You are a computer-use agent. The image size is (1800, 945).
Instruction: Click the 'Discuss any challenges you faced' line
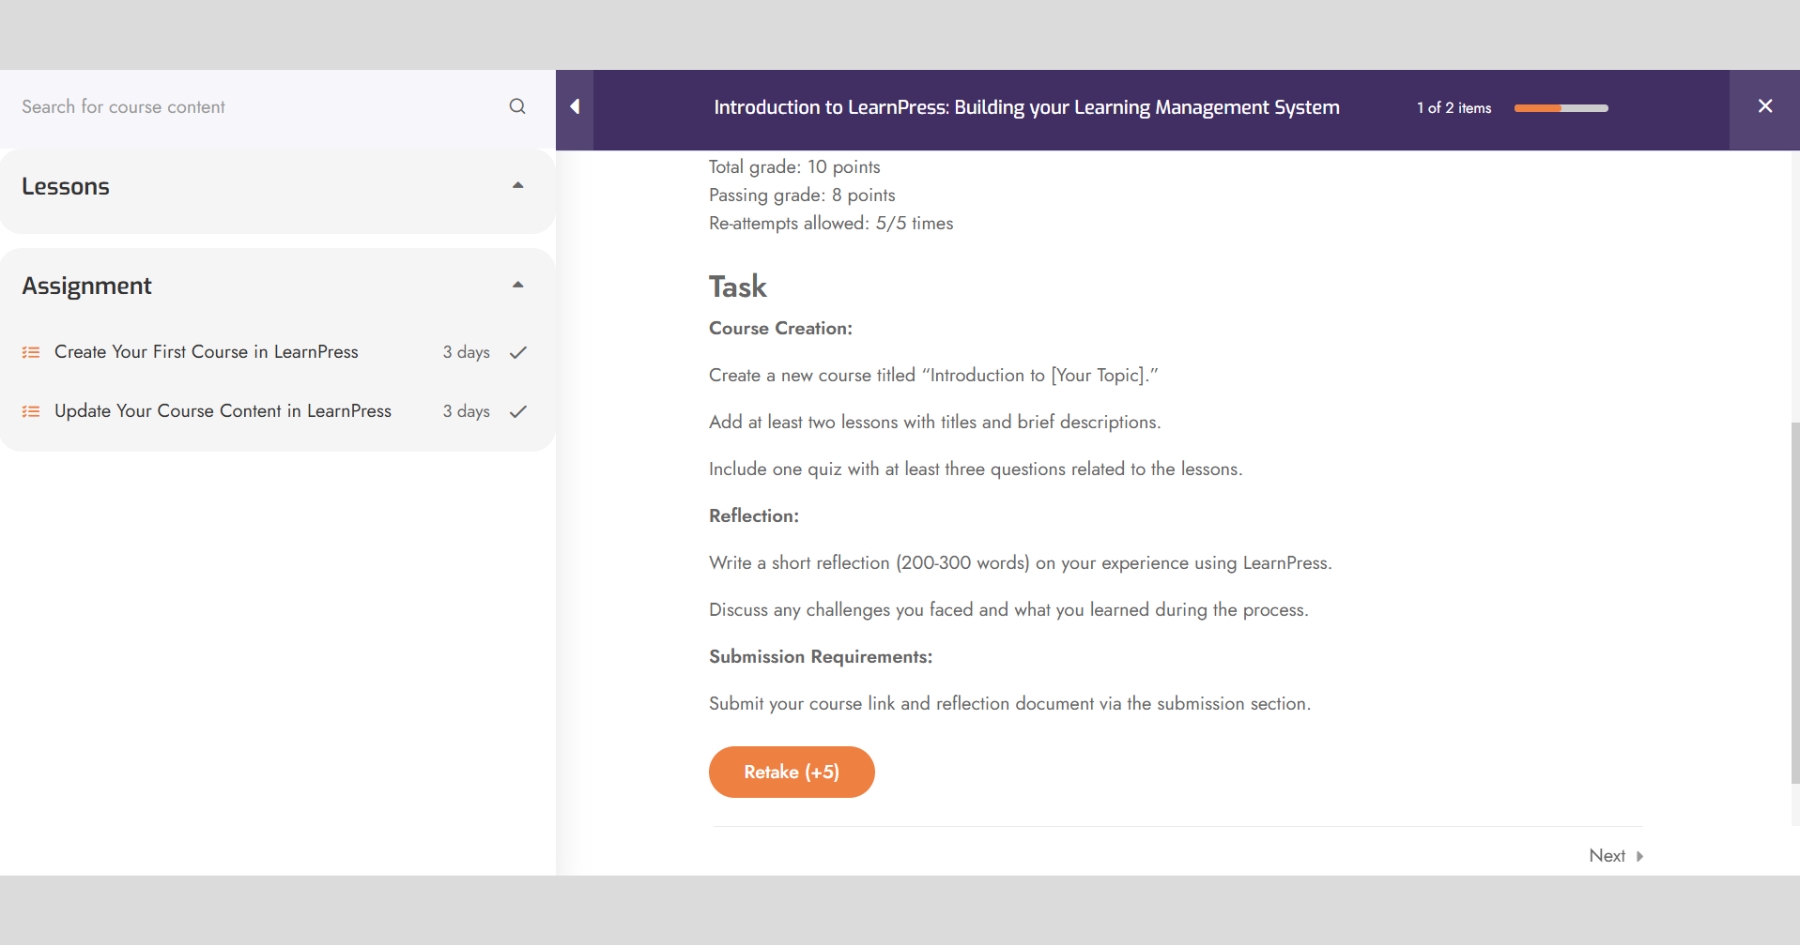pos(1009,610)
